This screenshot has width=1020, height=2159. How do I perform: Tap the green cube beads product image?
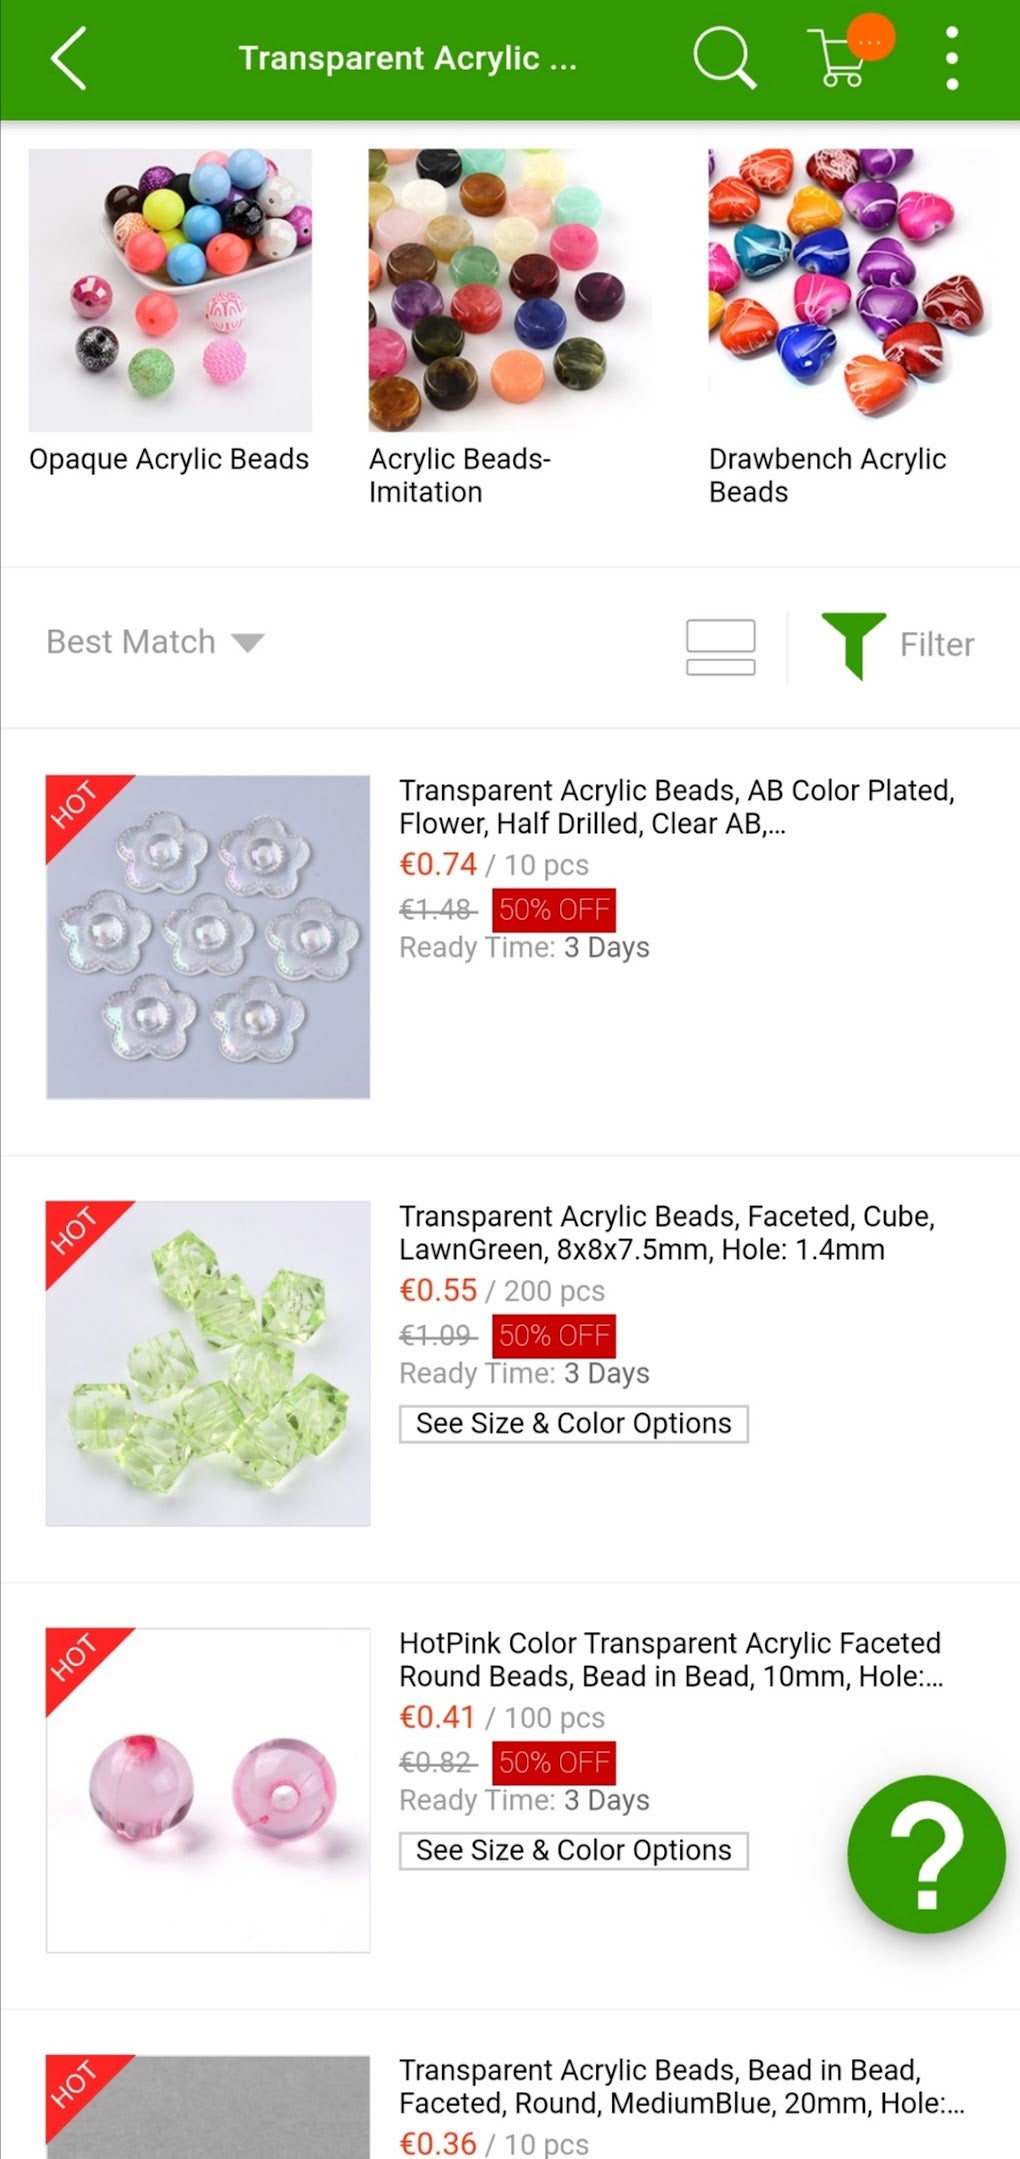pos(208,1363)
